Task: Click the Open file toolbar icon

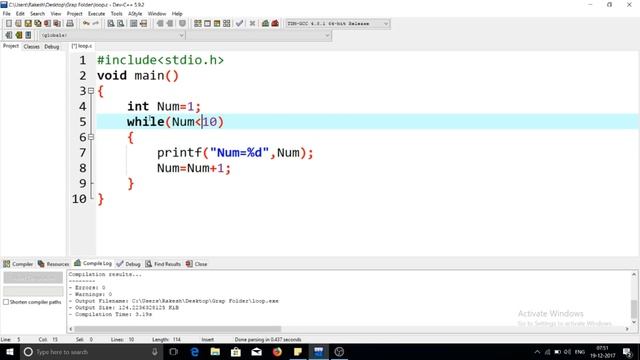Action: pos(18,24)
